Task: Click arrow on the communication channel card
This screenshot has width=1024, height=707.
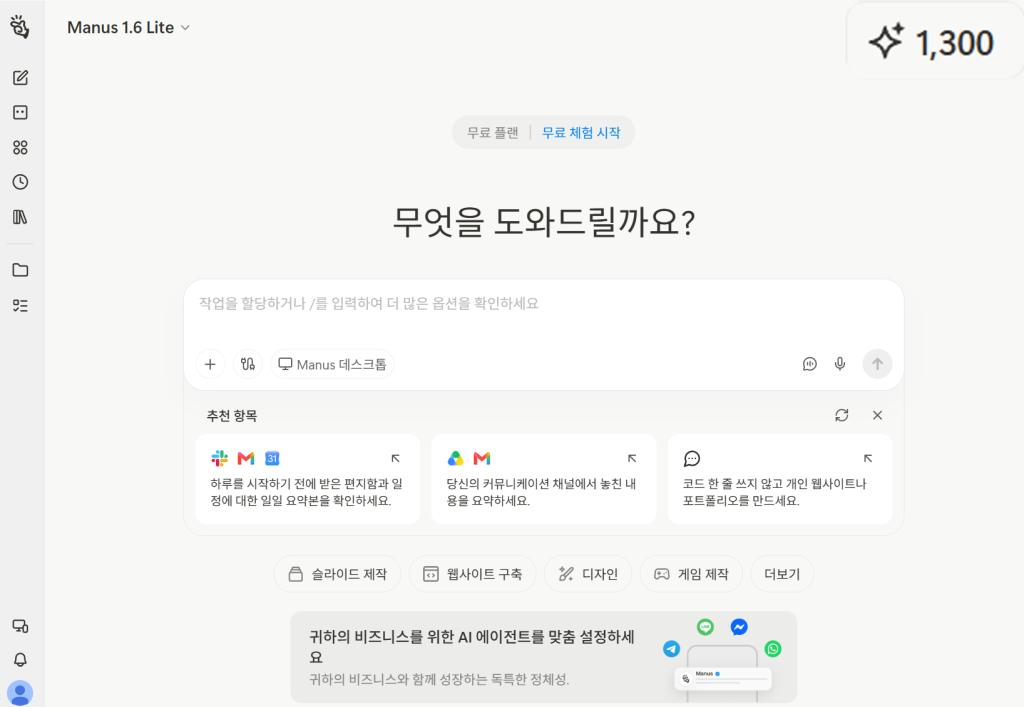Action: coord(632,458)
